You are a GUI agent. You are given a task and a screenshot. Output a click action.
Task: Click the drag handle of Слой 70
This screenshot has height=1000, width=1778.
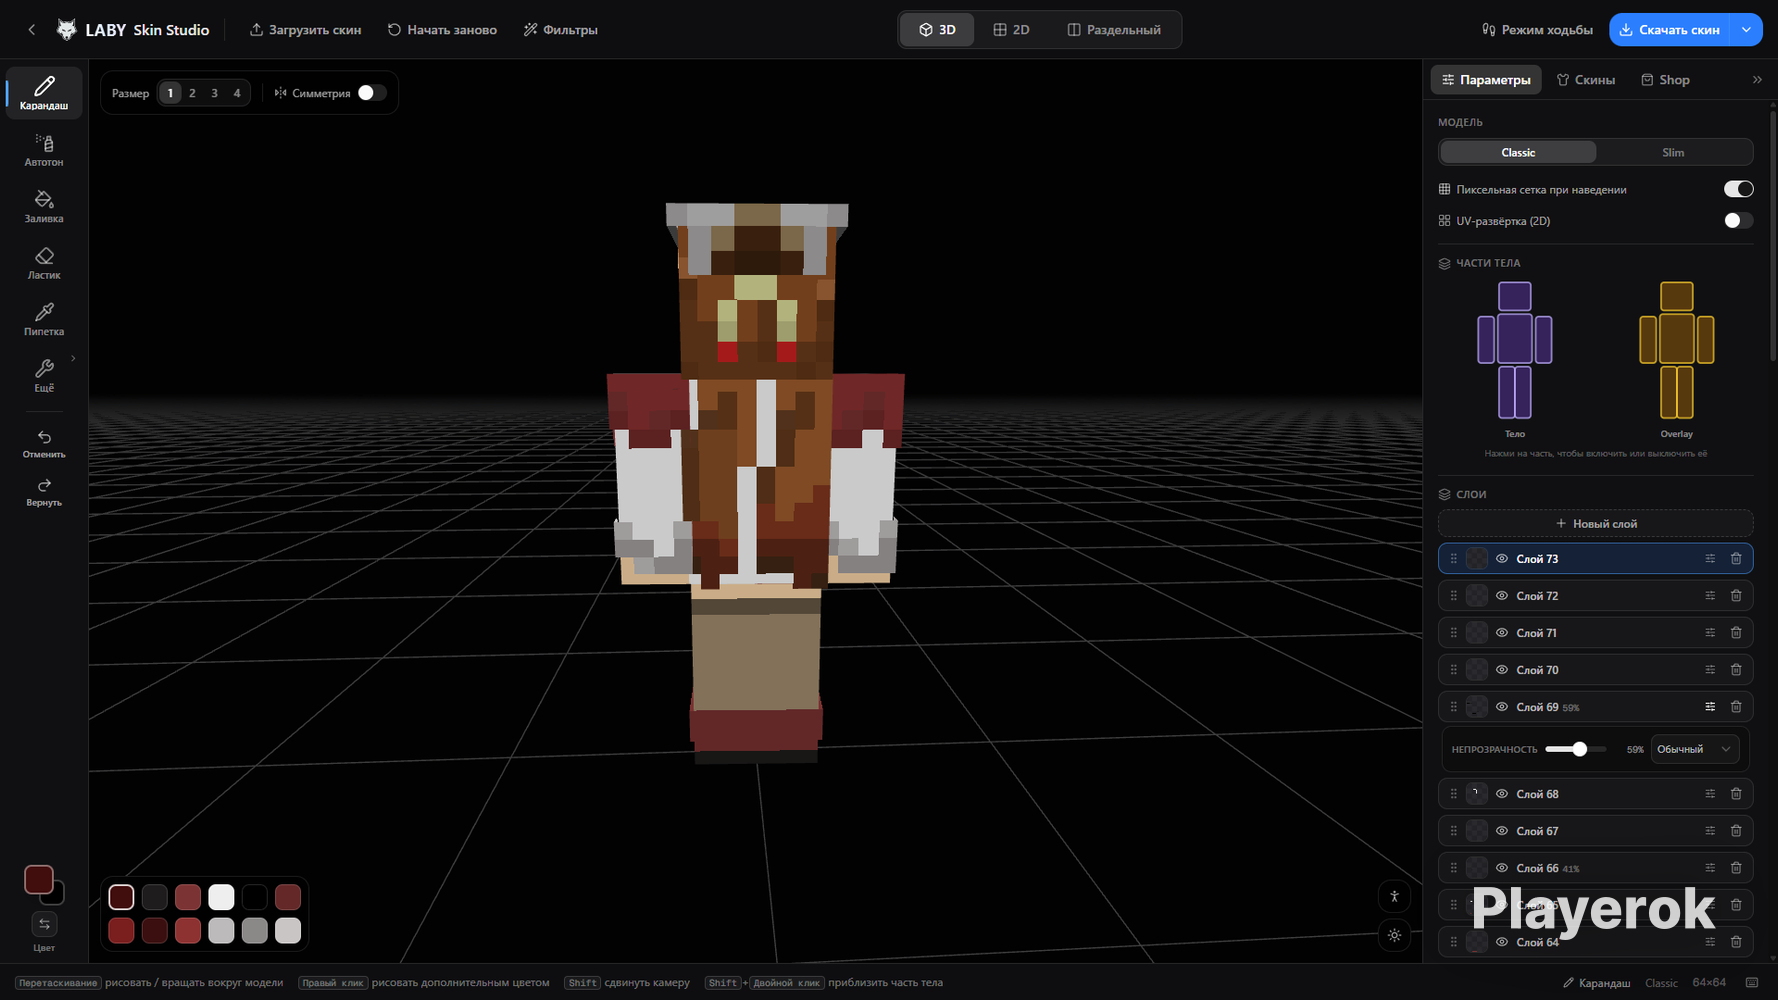pyautogui.click(x=1454, y=670)
